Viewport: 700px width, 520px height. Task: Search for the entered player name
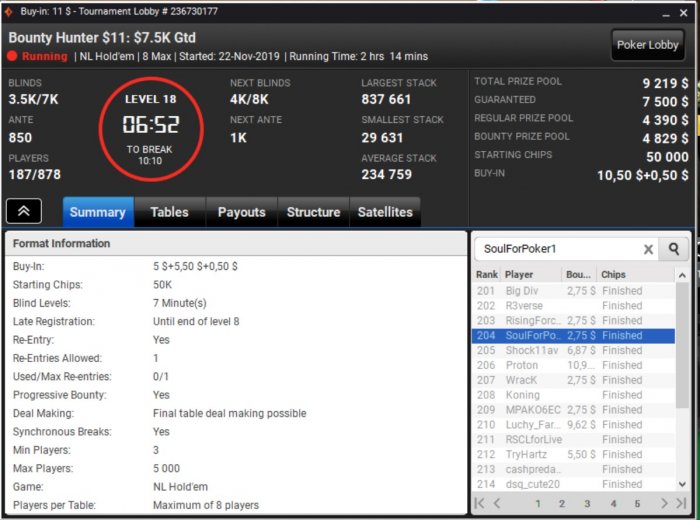[674, 249]
